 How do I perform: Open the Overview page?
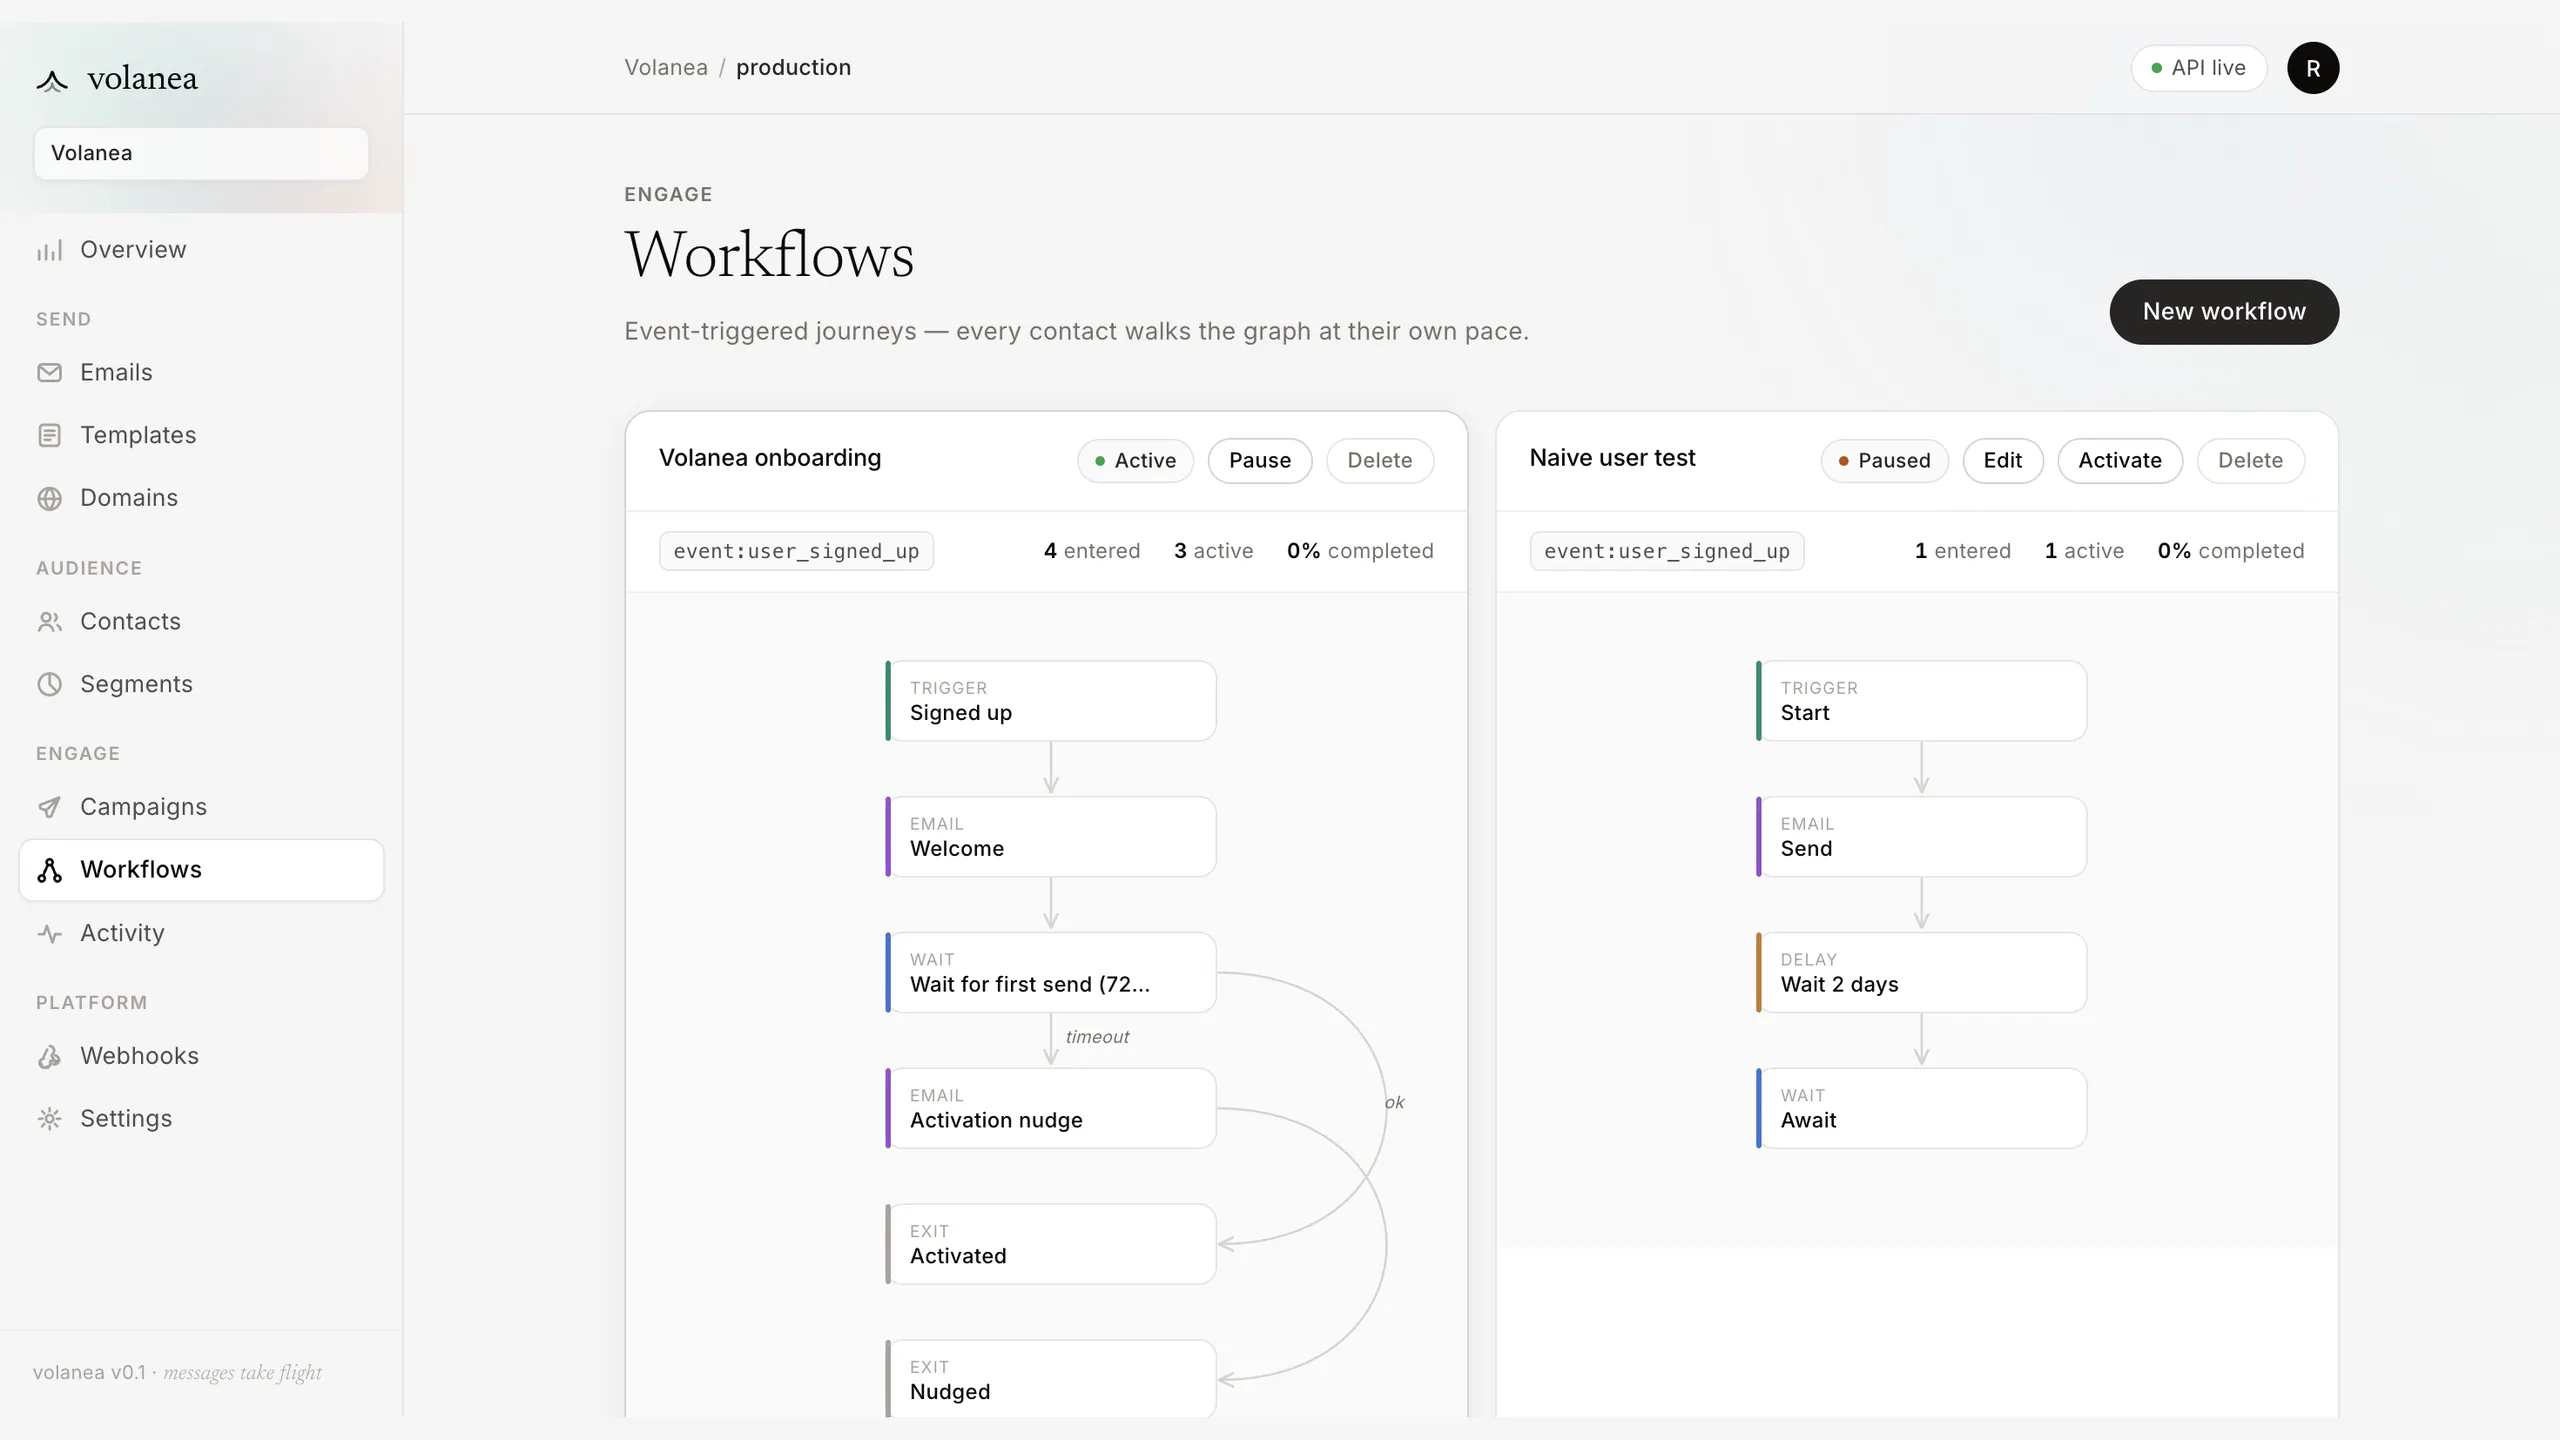pyautogui.click(x=201, y=250)
